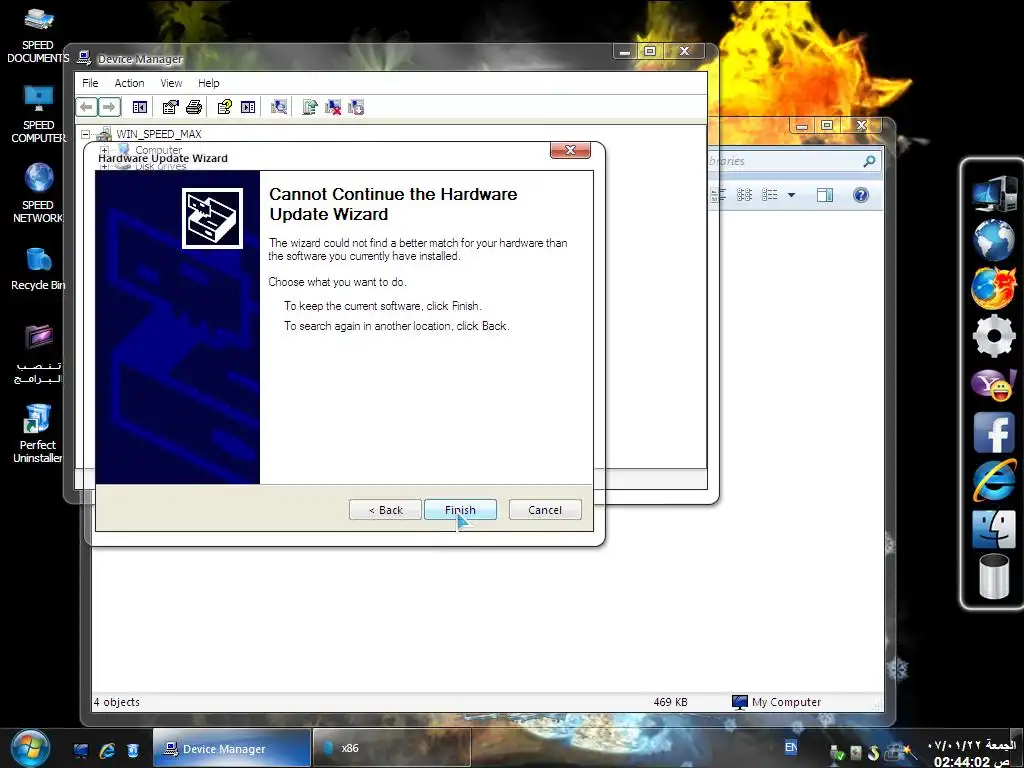
Task: Click the search magnifier icon in Explorer
Action: [869, 161]
